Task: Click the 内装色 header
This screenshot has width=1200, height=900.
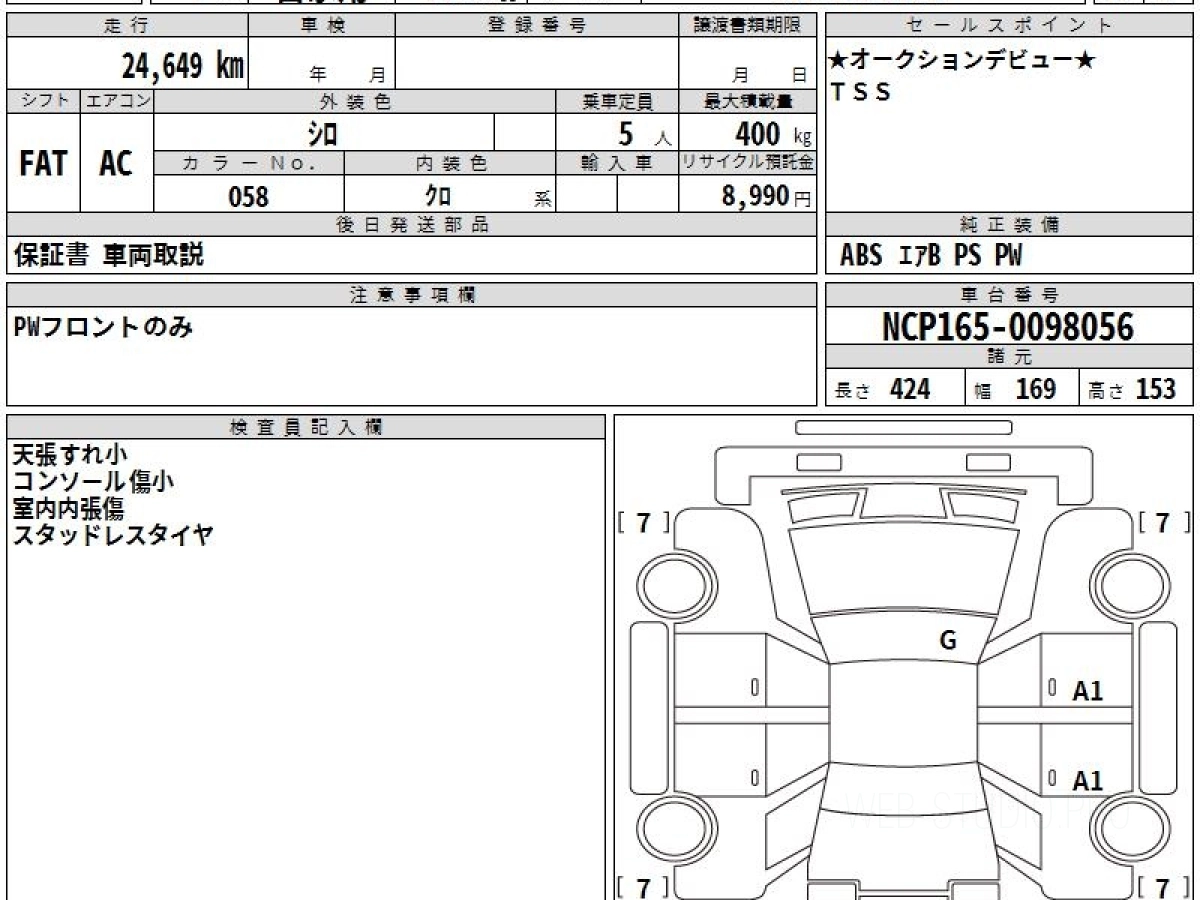Action: point(450,163)
